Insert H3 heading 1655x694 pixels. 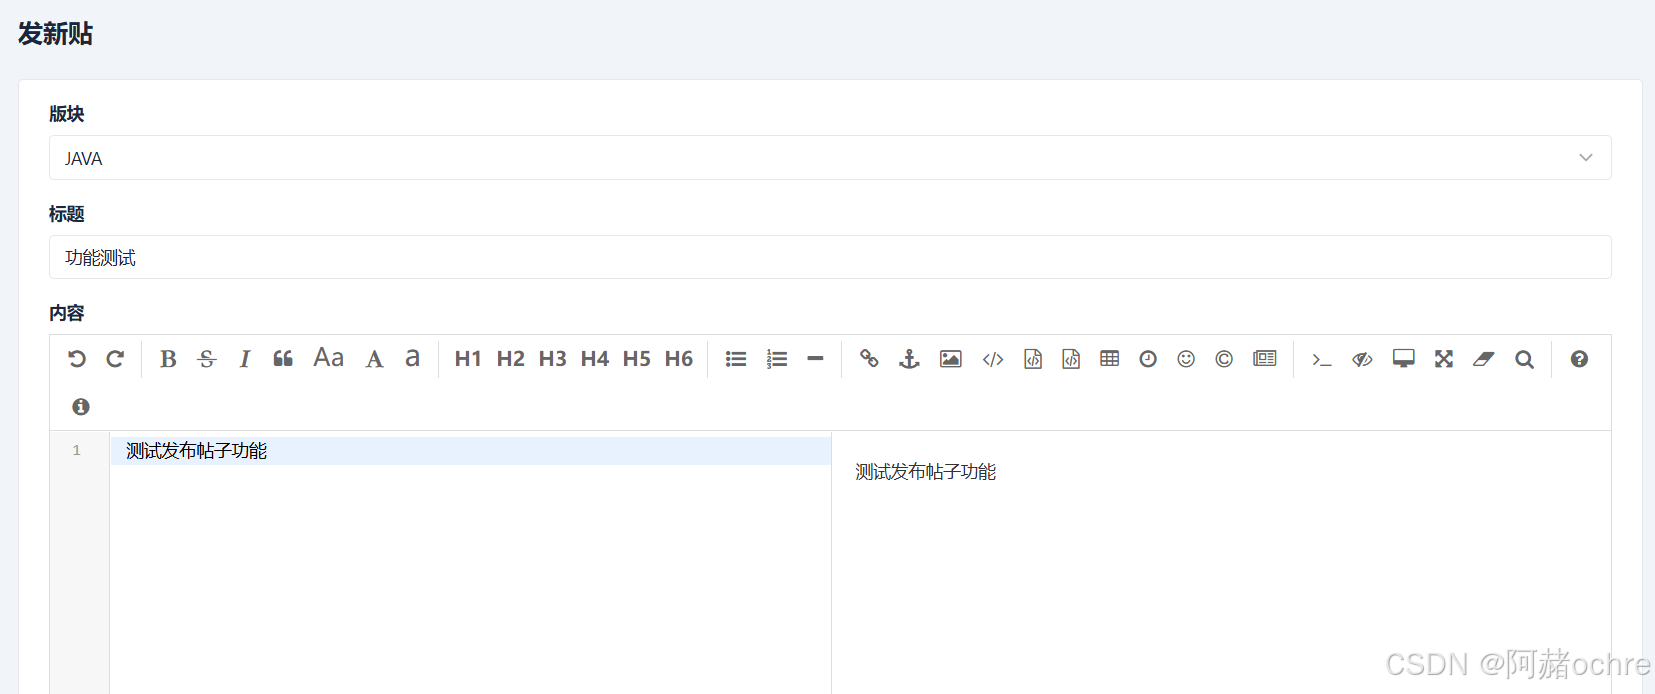552,359
